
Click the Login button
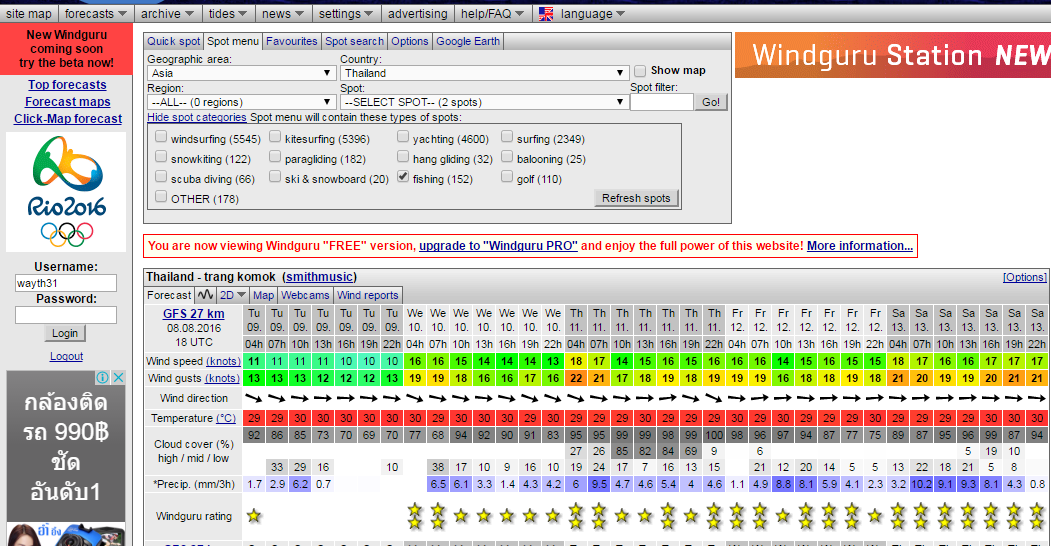coord(65,333)
